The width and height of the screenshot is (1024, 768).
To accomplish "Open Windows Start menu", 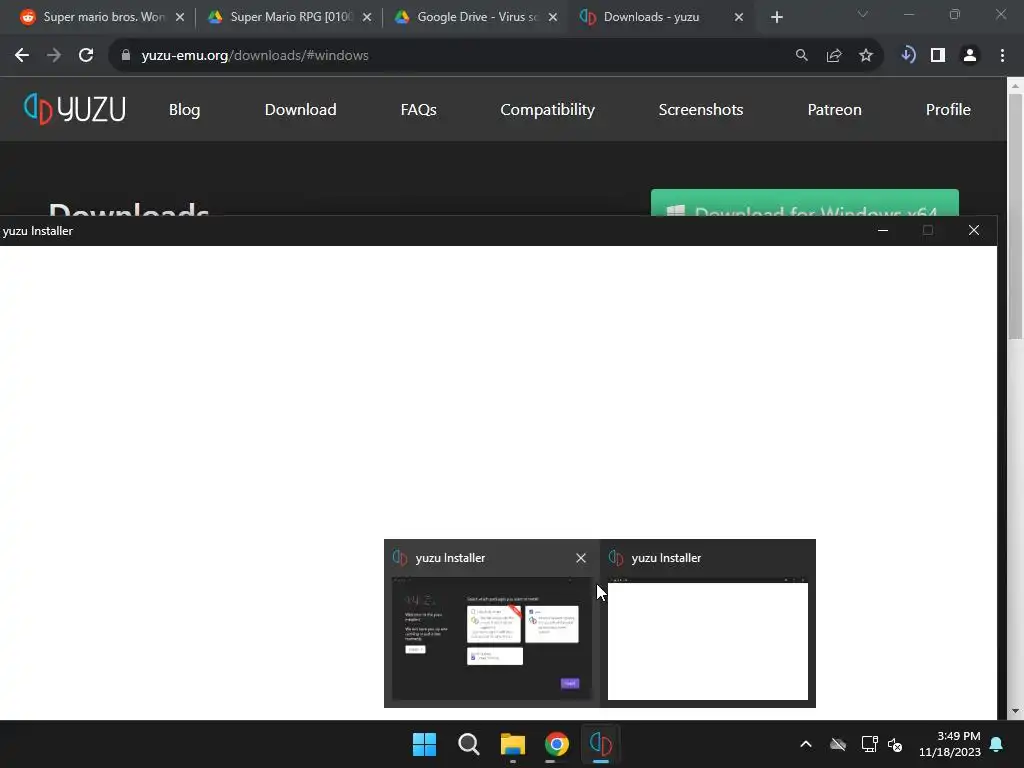I will point(424,744).
